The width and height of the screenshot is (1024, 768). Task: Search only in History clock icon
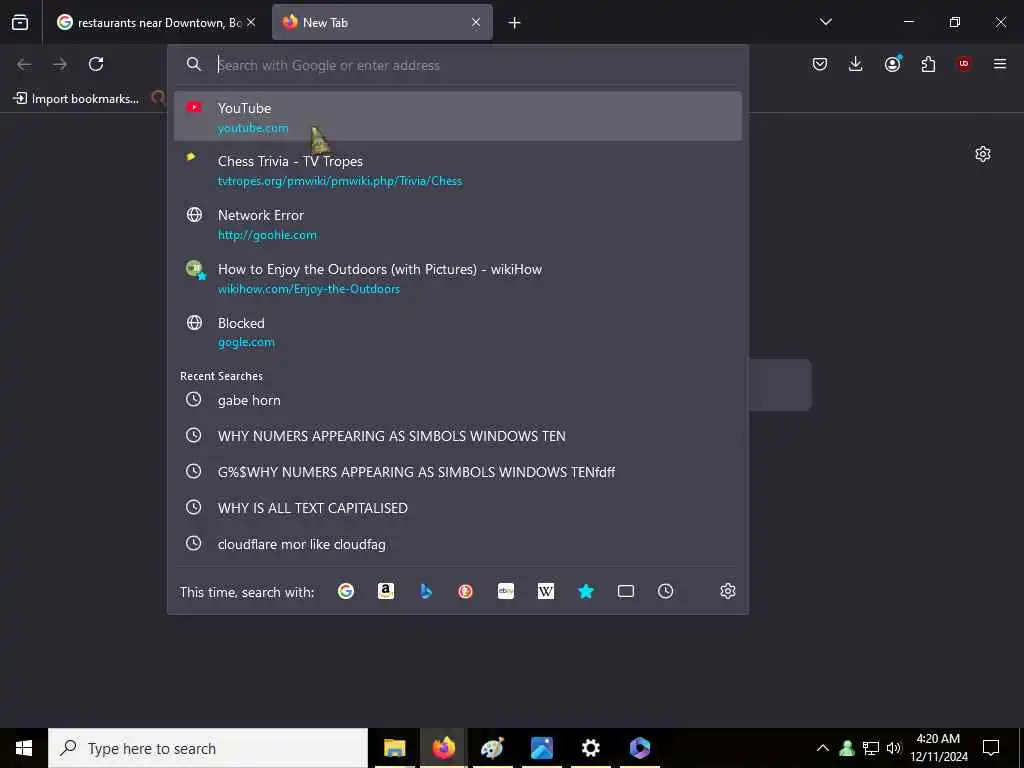(665, 591)
